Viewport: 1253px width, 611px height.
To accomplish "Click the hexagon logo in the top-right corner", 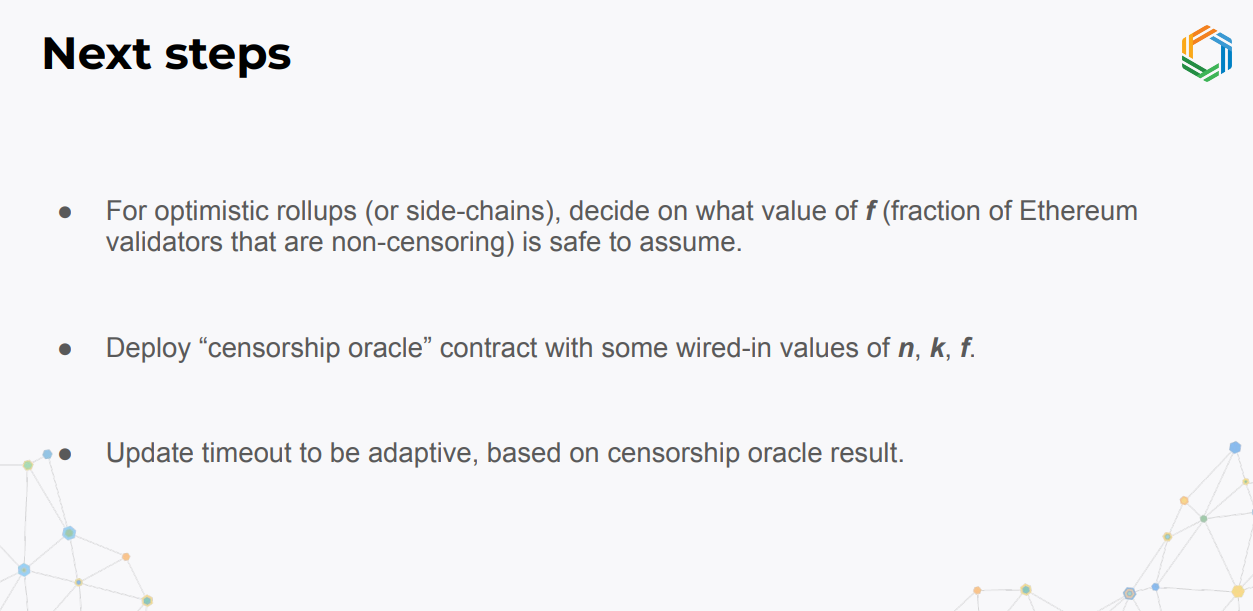I will (1206, 52).
